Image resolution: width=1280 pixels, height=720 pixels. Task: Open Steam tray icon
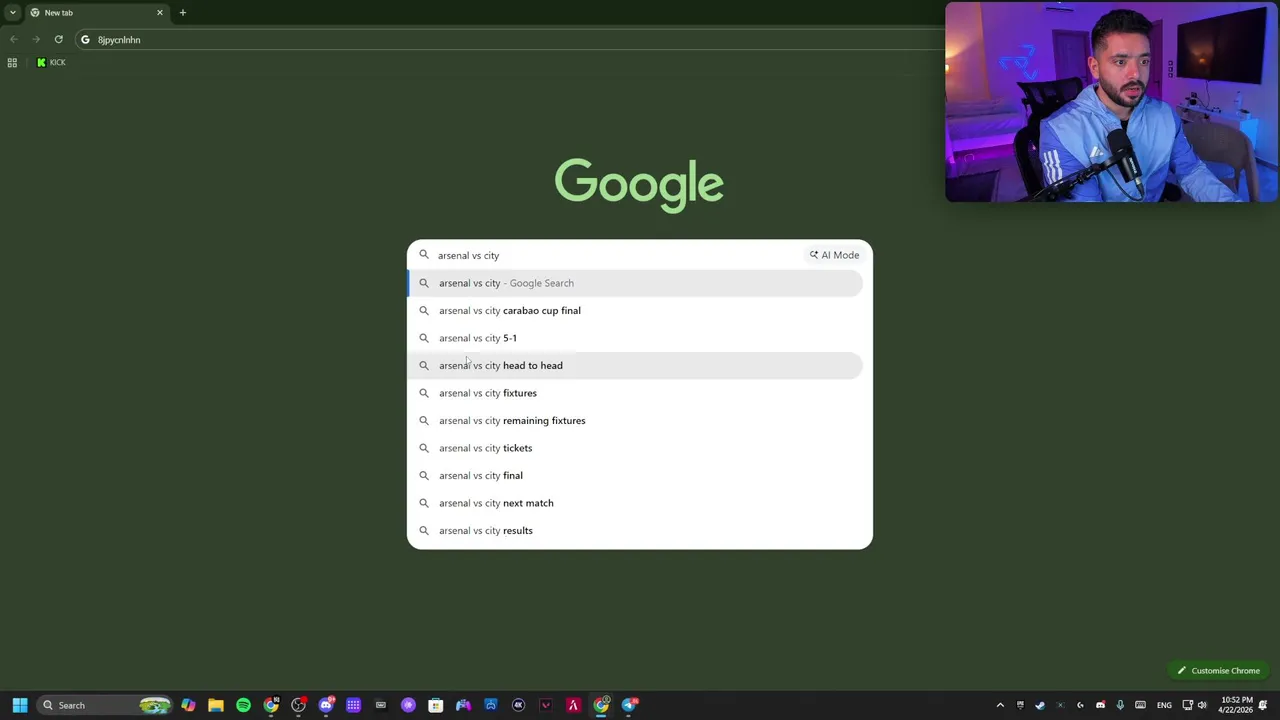click(1040, 705)
